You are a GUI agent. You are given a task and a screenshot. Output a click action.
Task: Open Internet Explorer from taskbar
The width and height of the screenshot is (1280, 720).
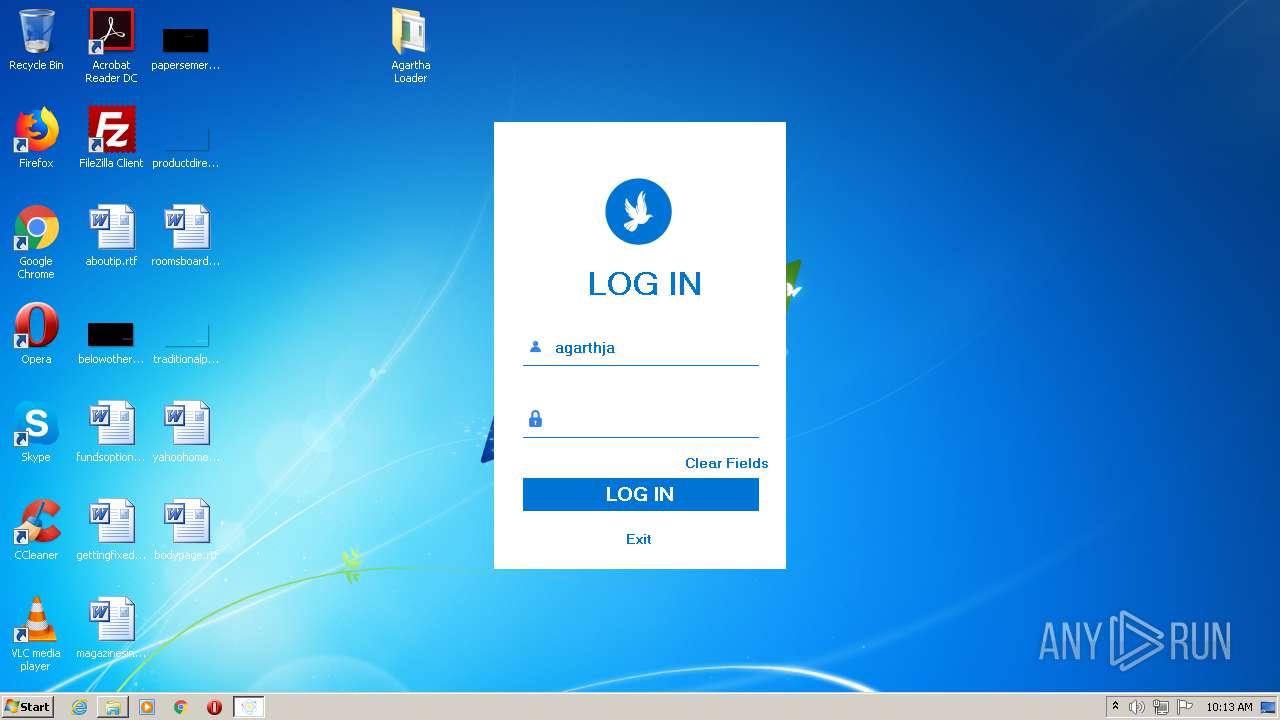click(79, 707)
